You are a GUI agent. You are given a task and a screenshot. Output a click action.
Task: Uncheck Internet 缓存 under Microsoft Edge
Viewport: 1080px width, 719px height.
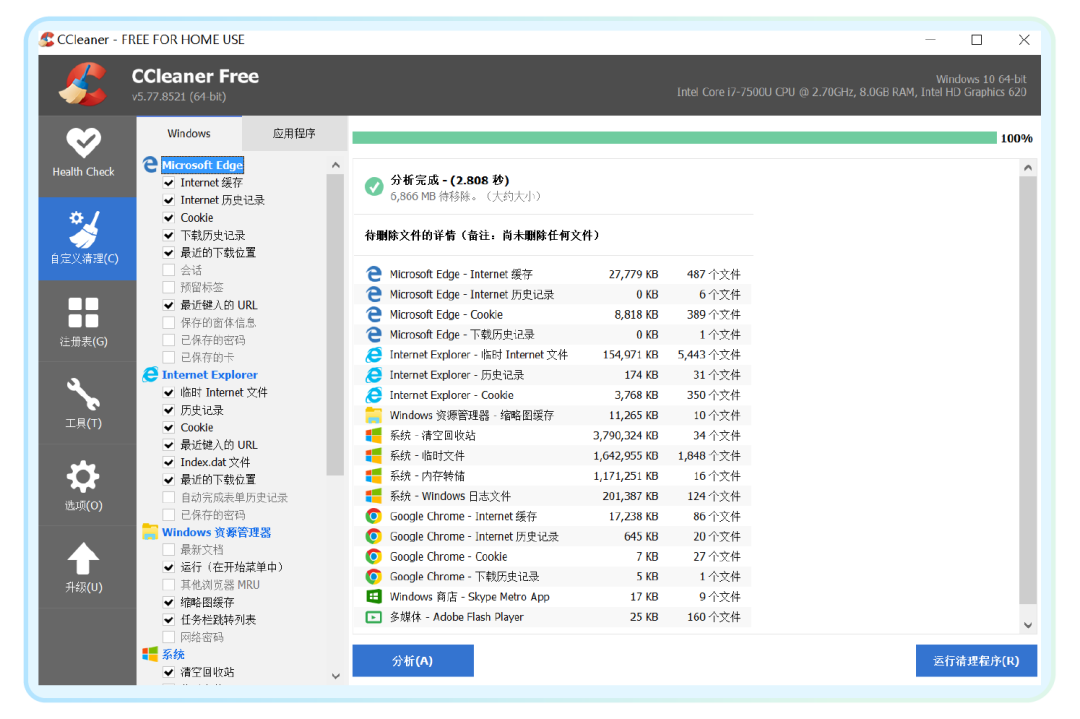pos(168,182)
